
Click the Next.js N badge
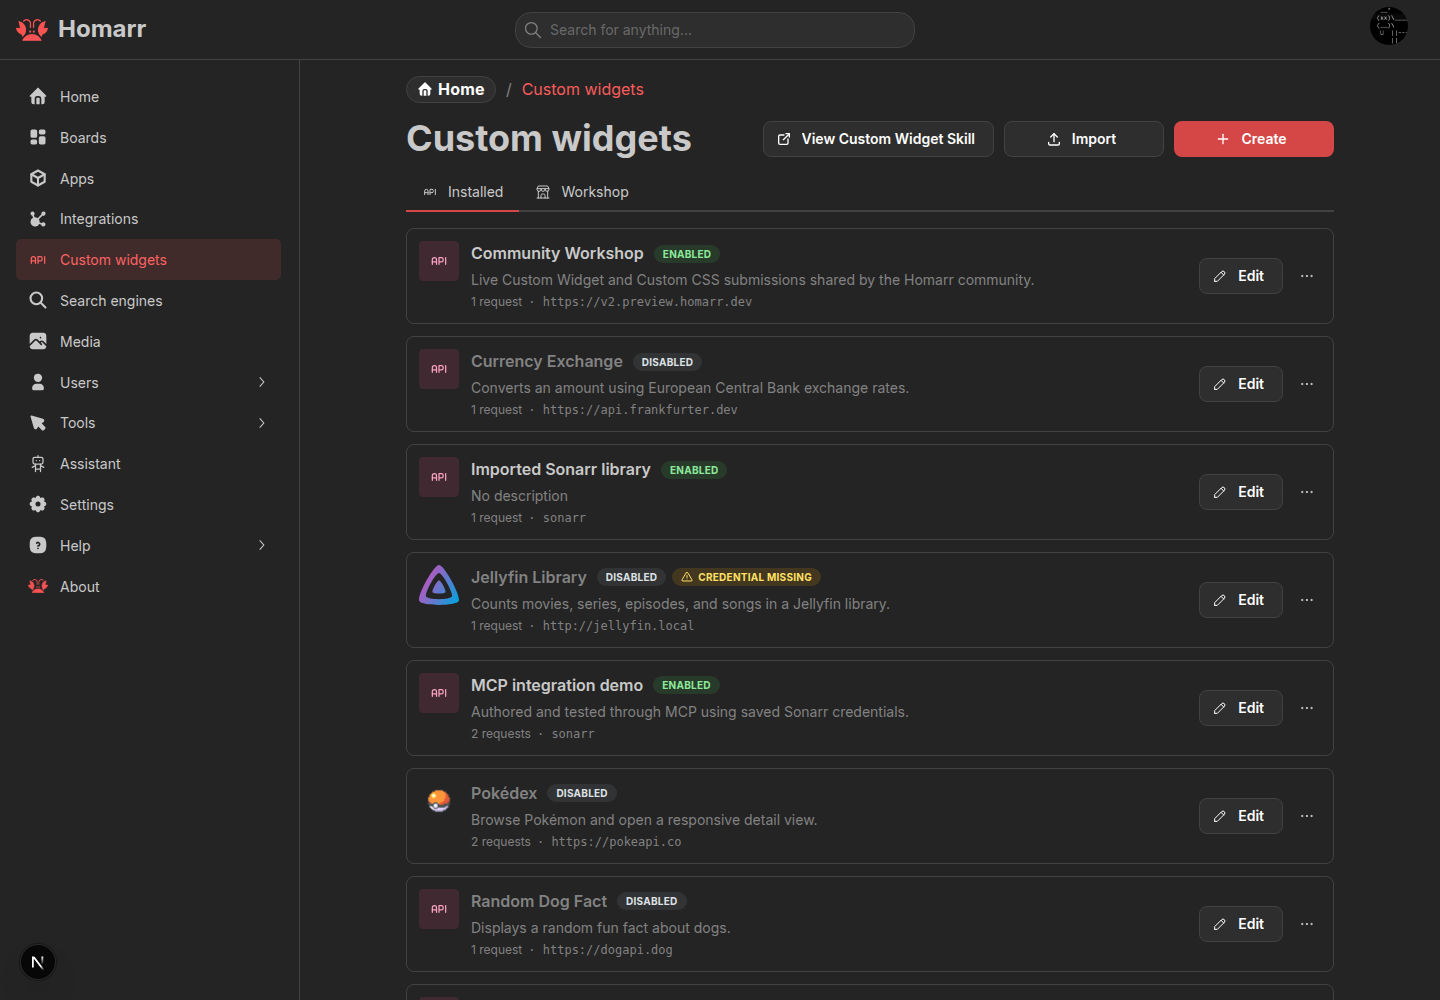pos(38,962)
